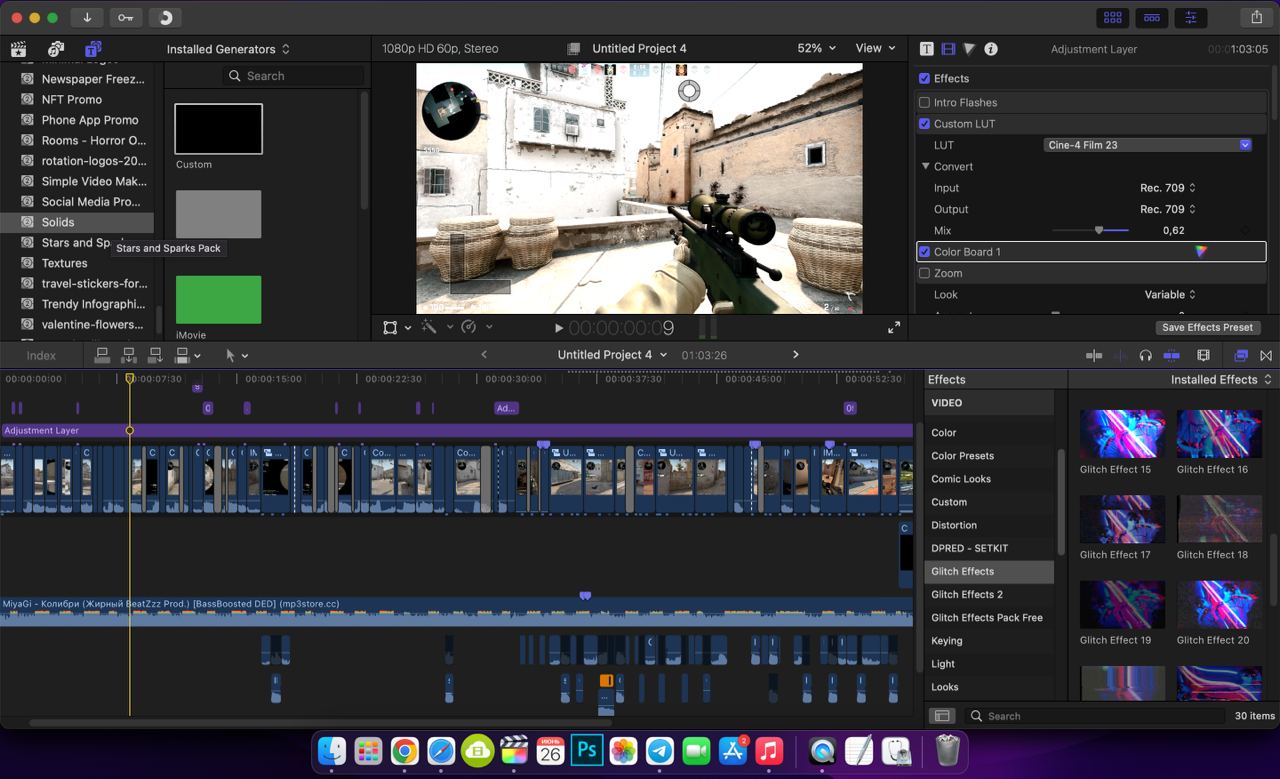The width and height of the screenshot is (1280, 779).
Task: Open the viewer View options menu
Action: pyautogui.click(x=876, y=48)
